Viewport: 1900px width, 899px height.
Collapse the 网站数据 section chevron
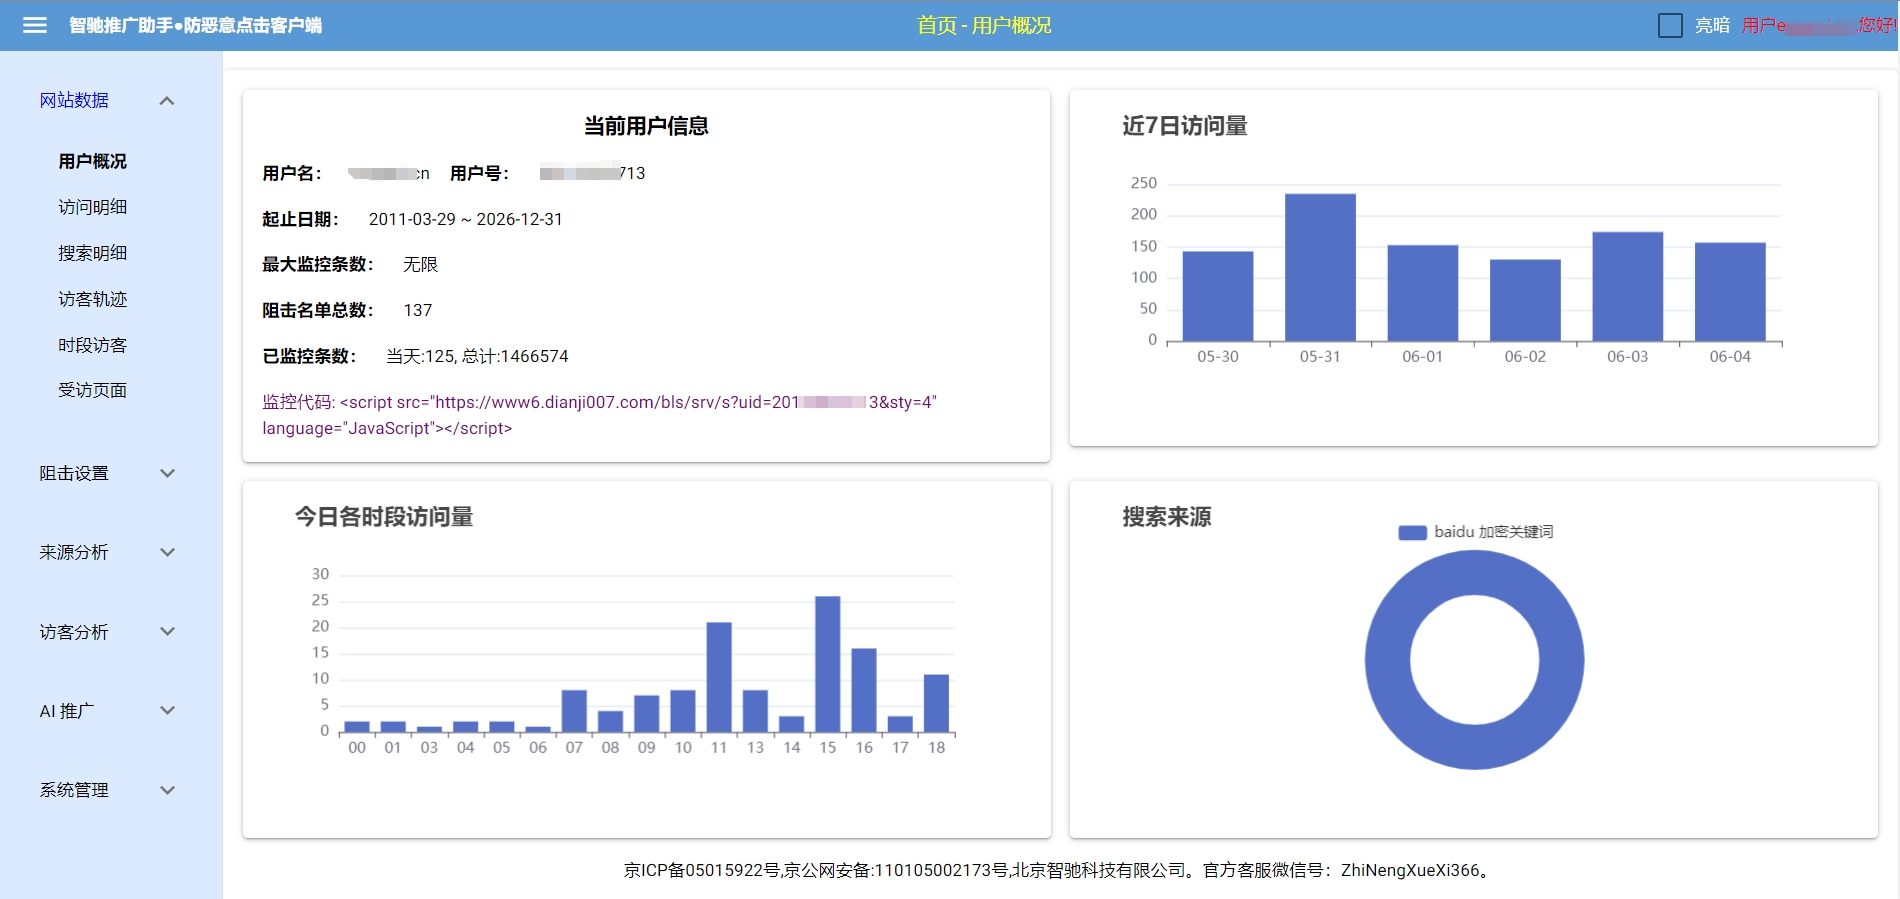coord(167,101)
